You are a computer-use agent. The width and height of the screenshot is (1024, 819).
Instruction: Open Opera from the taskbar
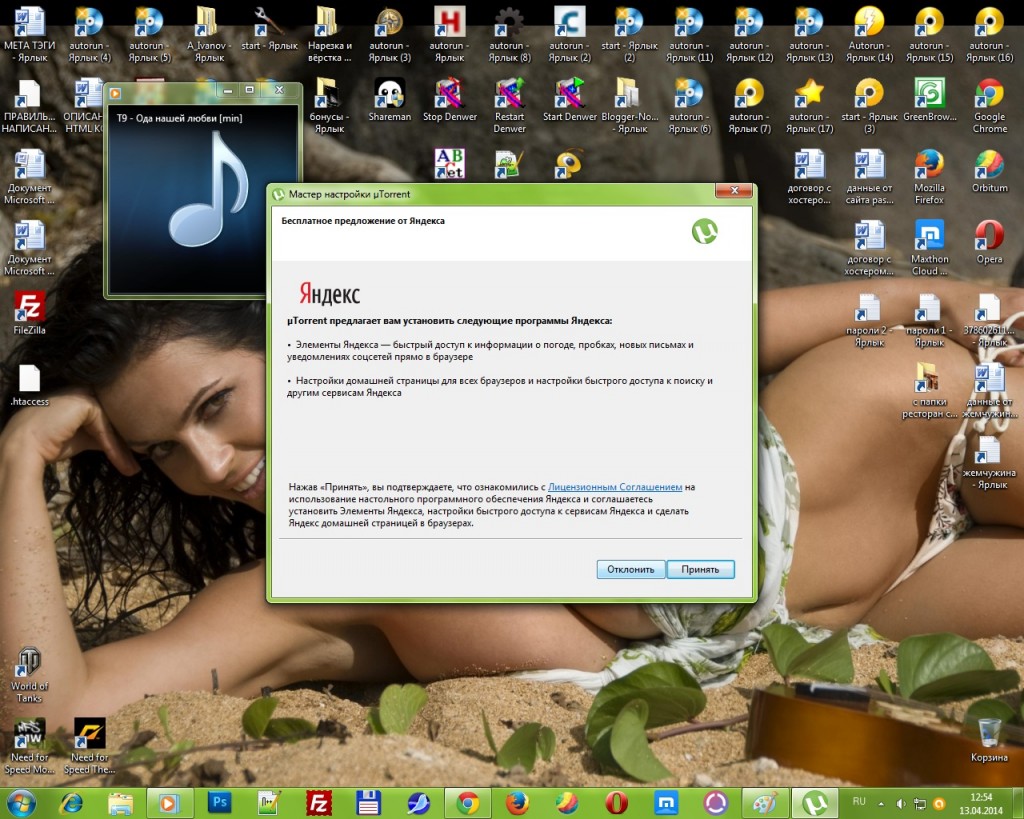[x=616, y=803]
